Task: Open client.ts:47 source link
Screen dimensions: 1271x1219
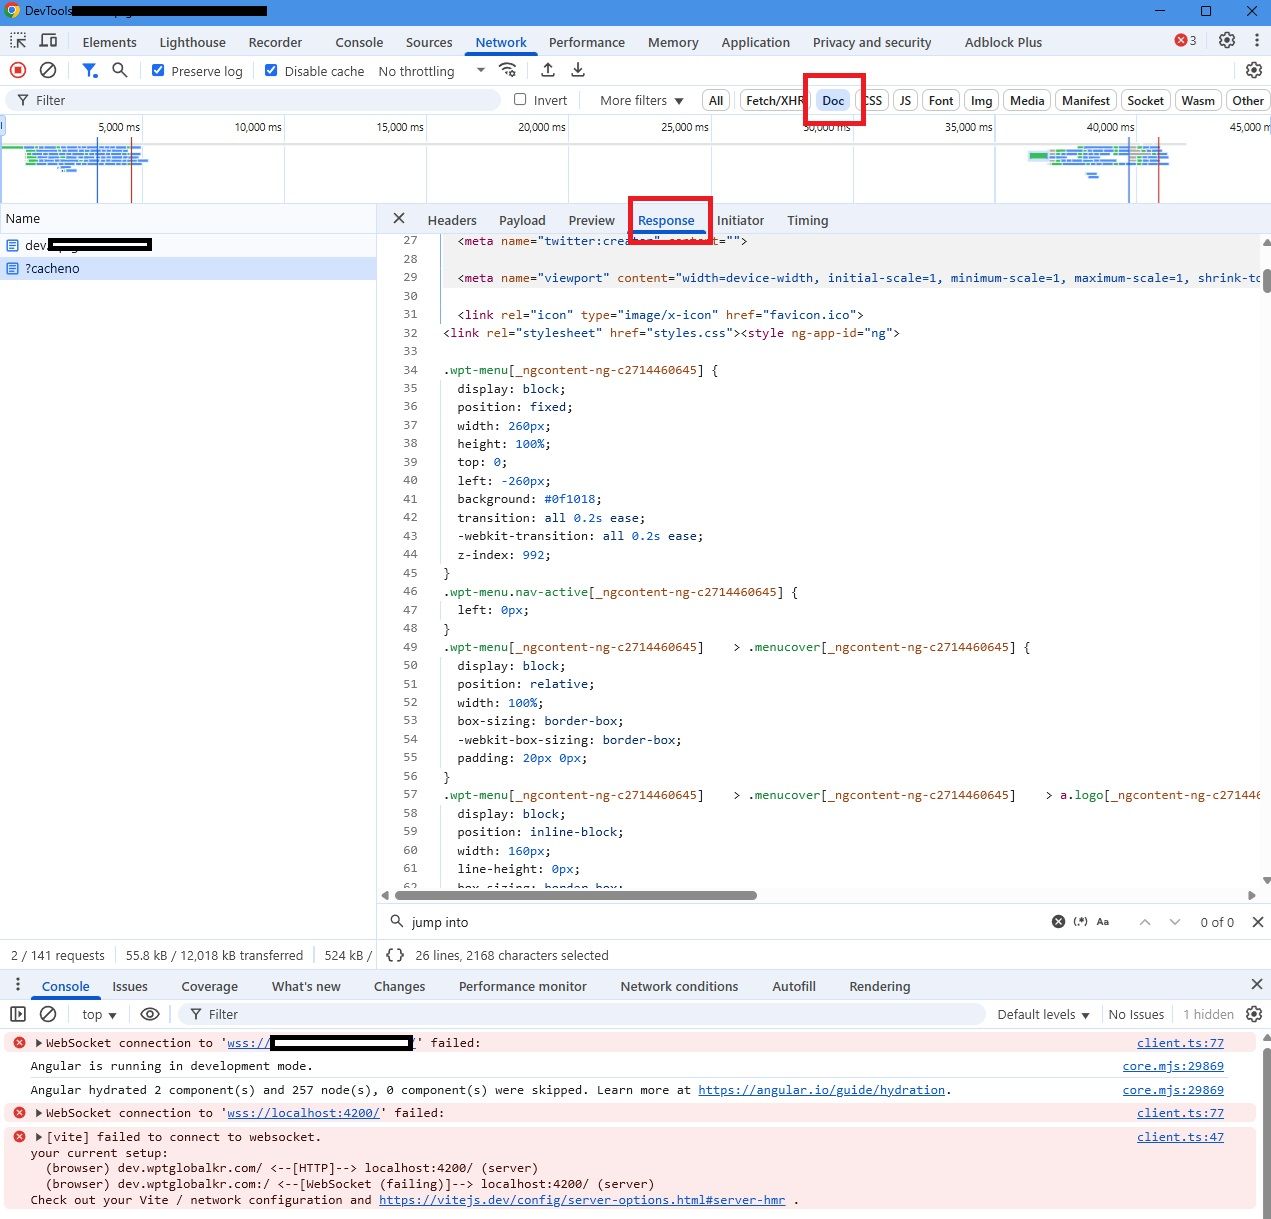Action: (1180, 1136)
